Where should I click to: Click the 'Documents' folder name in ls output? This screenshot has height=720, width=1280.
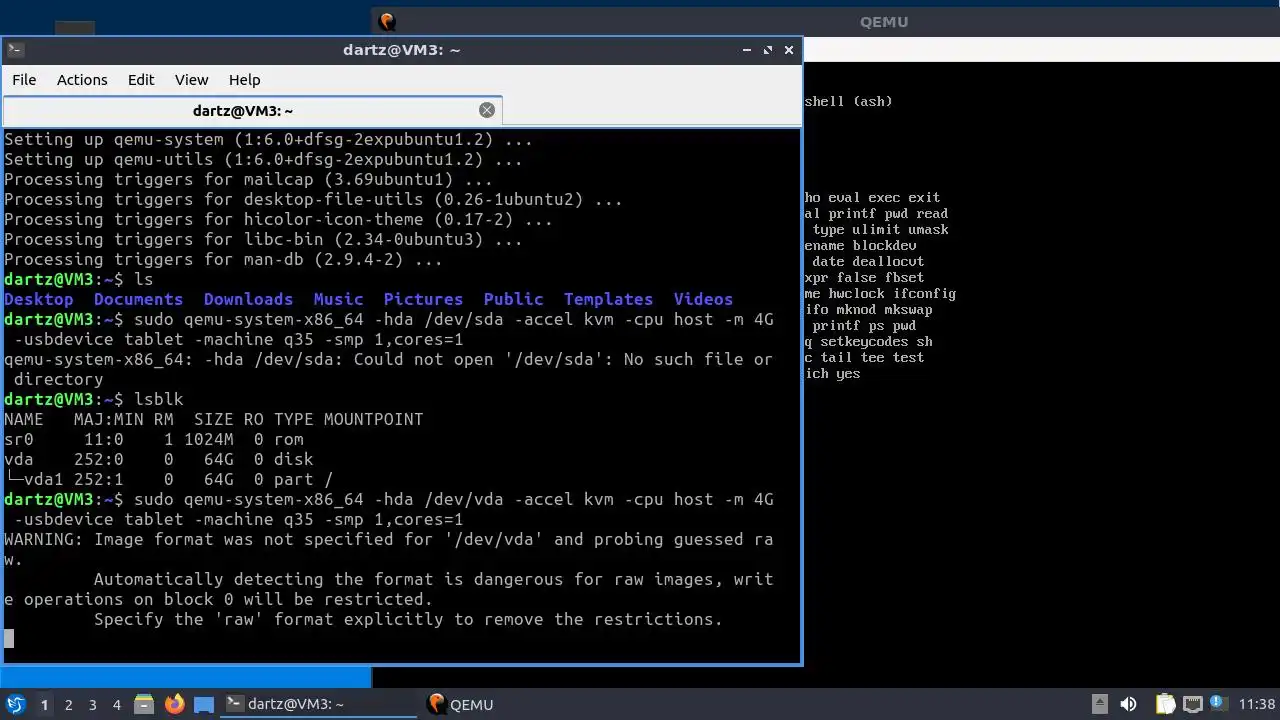[x=139, y=299]
